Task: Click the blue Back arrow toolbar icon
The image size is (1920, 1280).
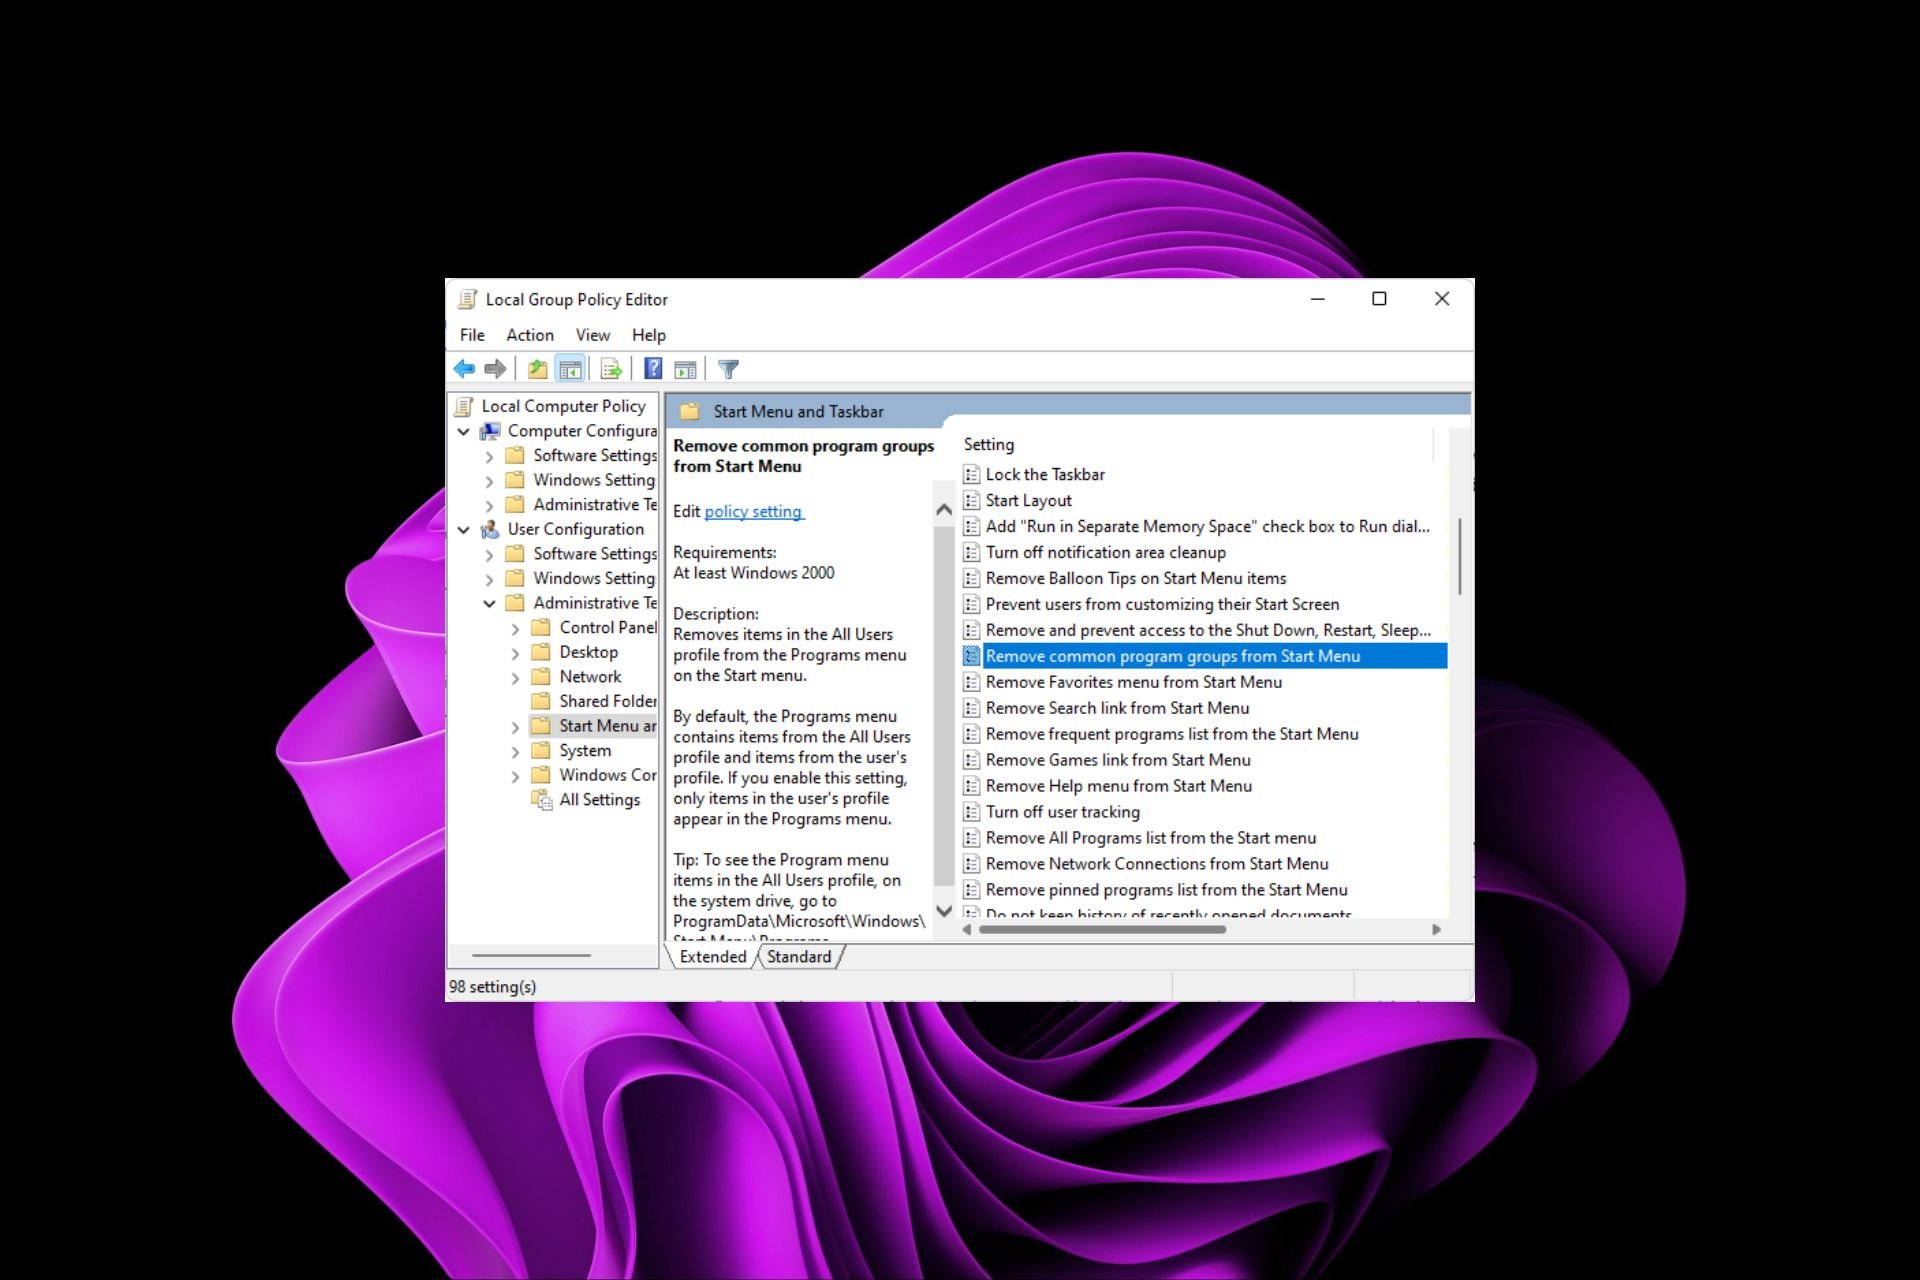Action: pos(464,369)
